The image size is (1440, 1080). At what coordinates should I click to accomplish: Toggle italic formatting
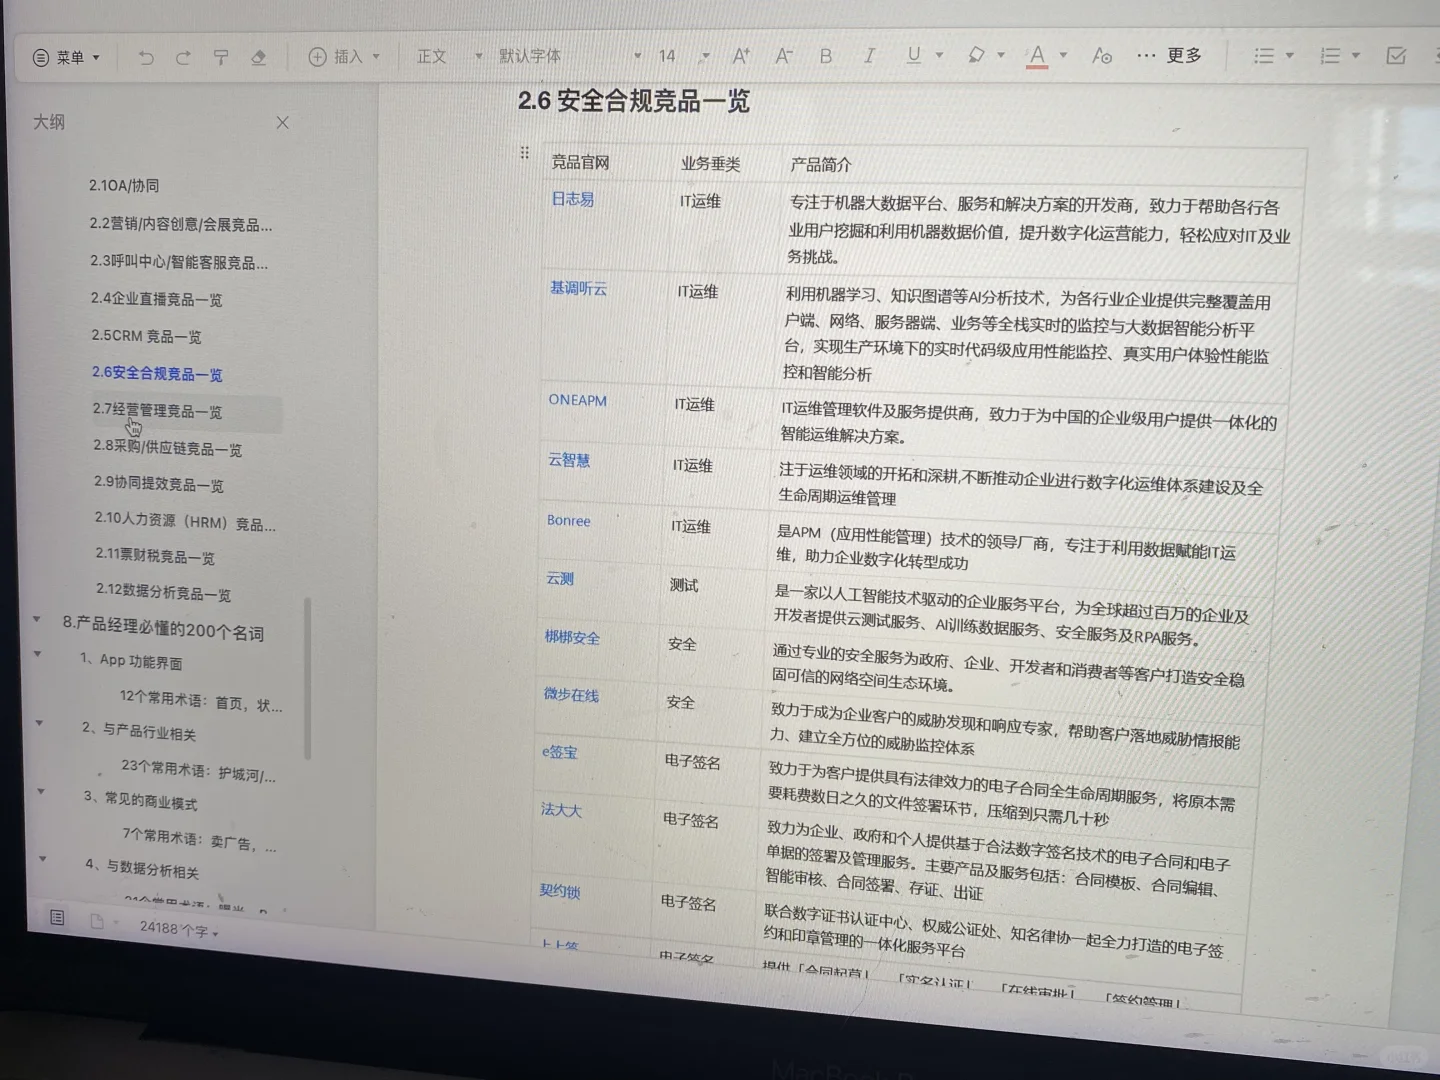[869, 56]
